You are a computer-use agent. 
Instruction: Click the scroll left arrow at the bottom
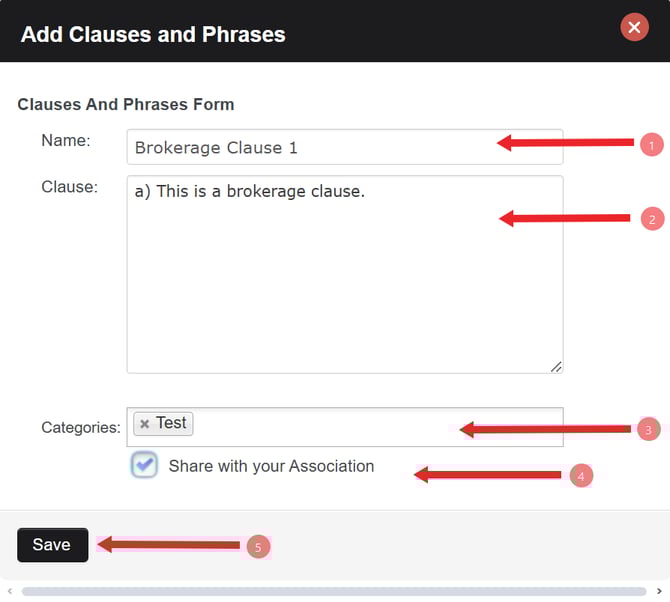10,592
